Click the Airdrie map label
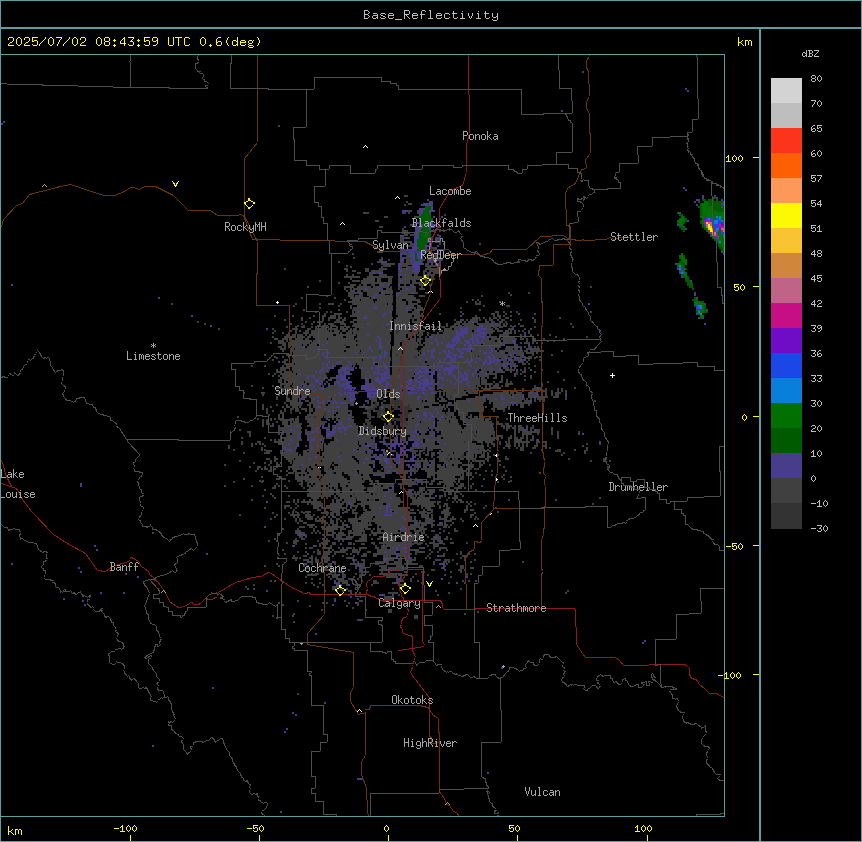Viewport: 862px width, 842px height. 403,537
